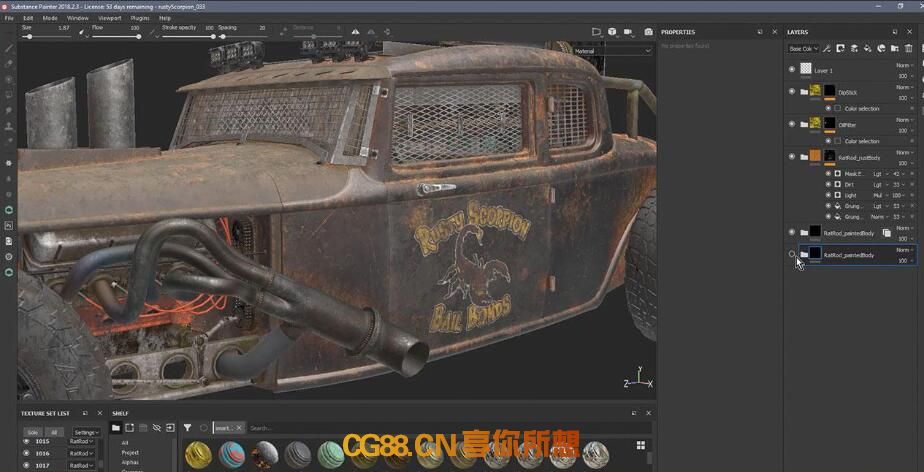Click the Shelf hidden-eye icon

(x=157, y=428)
